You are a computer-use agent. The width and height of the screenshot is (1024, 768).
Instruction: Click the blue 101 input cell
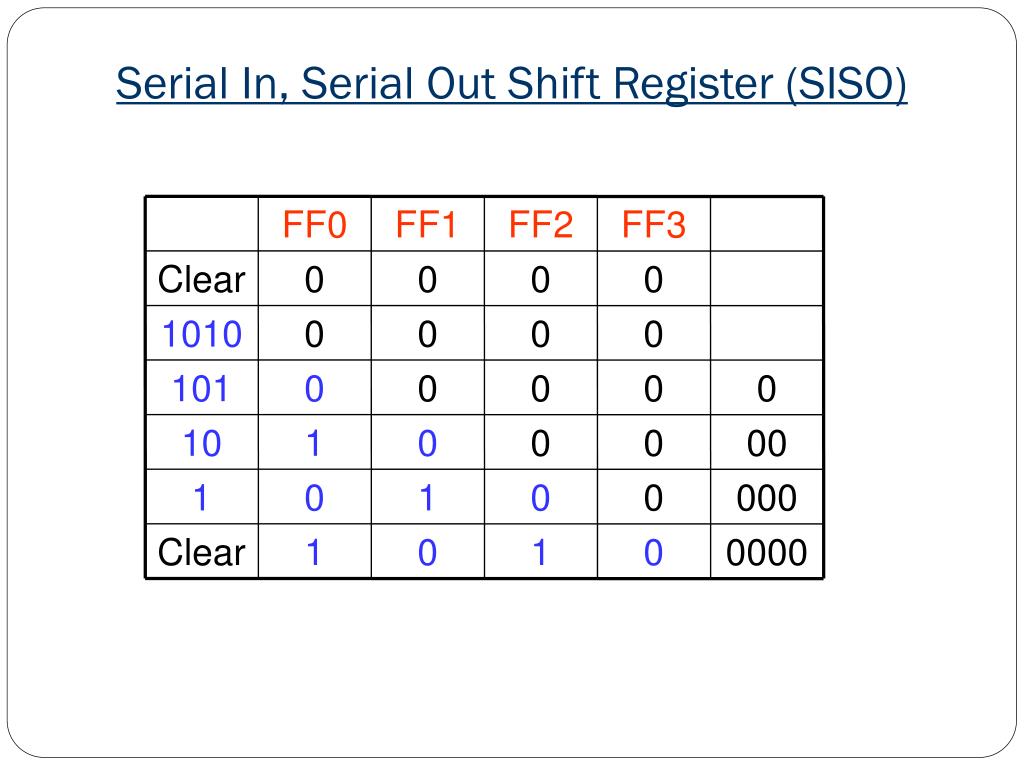pyautogui.click(x=201, y=389)
